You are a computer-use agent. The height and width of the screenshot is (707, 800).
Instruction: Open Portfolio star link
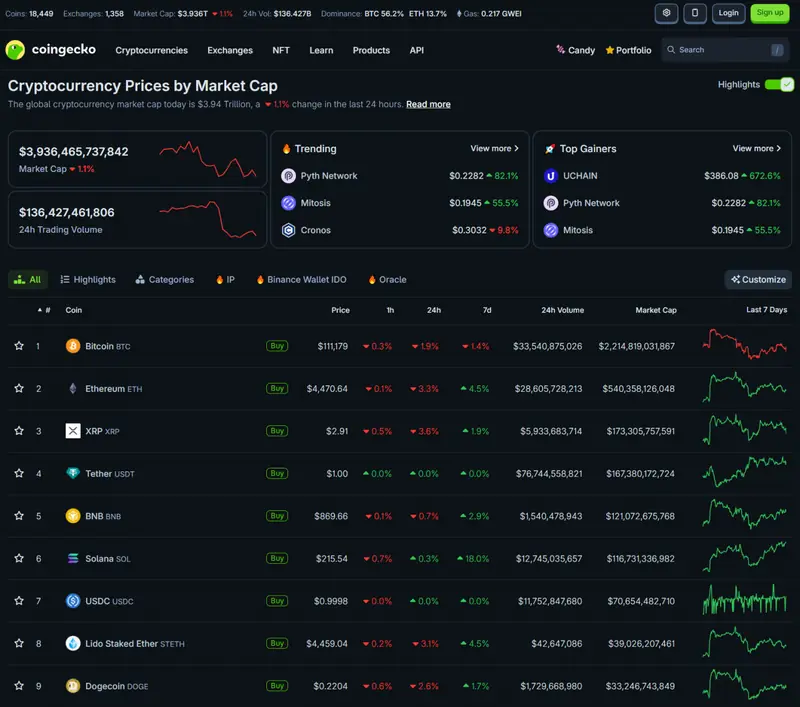[628, 50]
